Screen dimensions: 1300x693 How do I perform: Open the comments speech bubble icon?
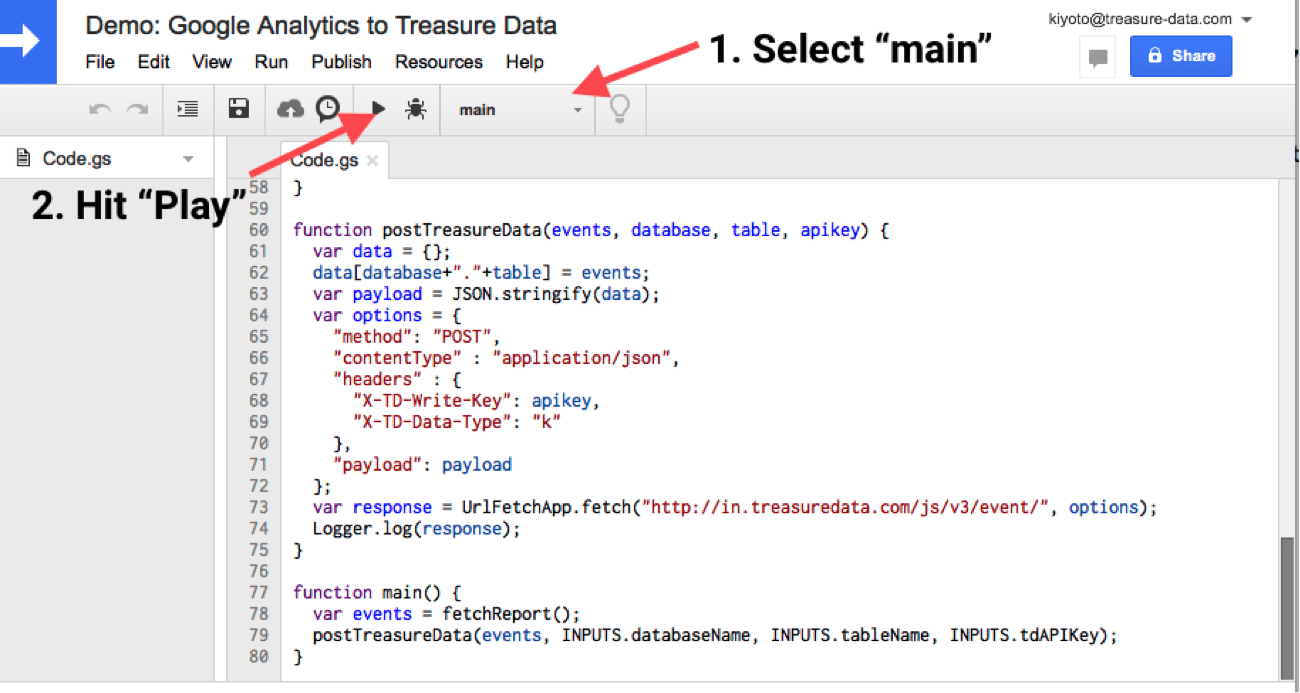pyautogui.click(x=1098, y=58)
